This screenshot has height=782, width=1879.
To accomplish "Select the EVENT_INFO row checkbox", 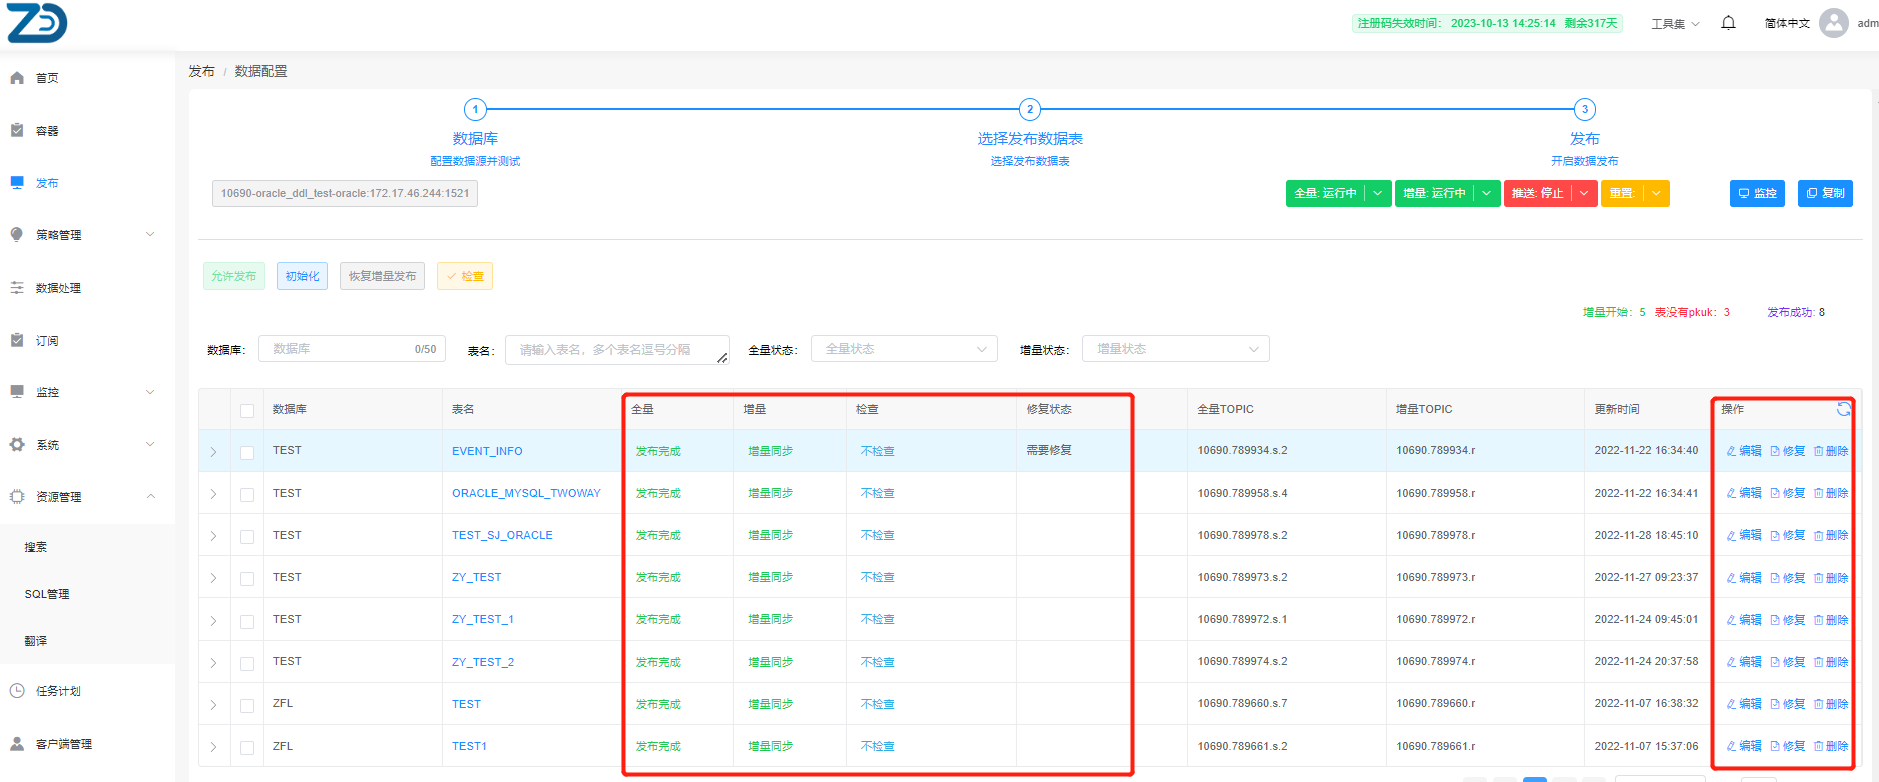I will [x=247, y=452].
